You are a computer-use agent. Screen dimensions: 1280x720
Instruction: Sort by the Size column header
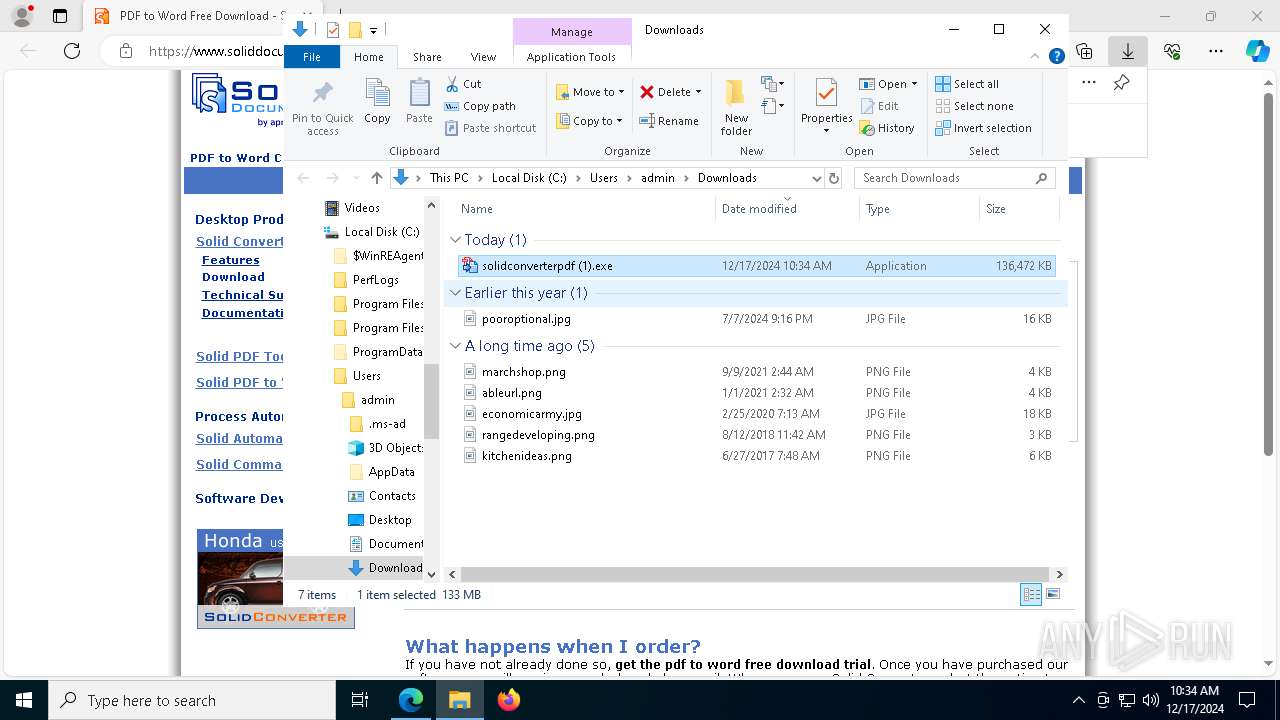(1018, 209)
